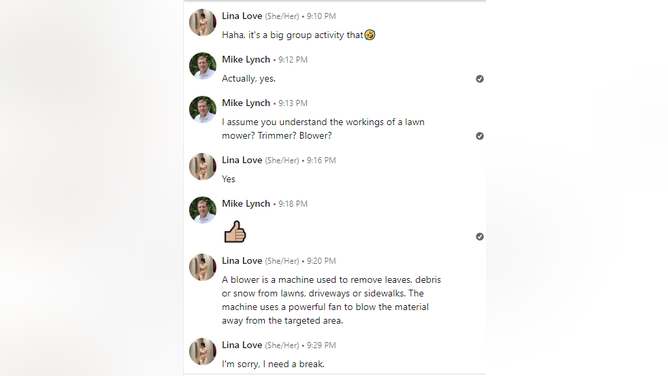
Task: Click the thumbs up emoji message
Action: click(235, 232)
